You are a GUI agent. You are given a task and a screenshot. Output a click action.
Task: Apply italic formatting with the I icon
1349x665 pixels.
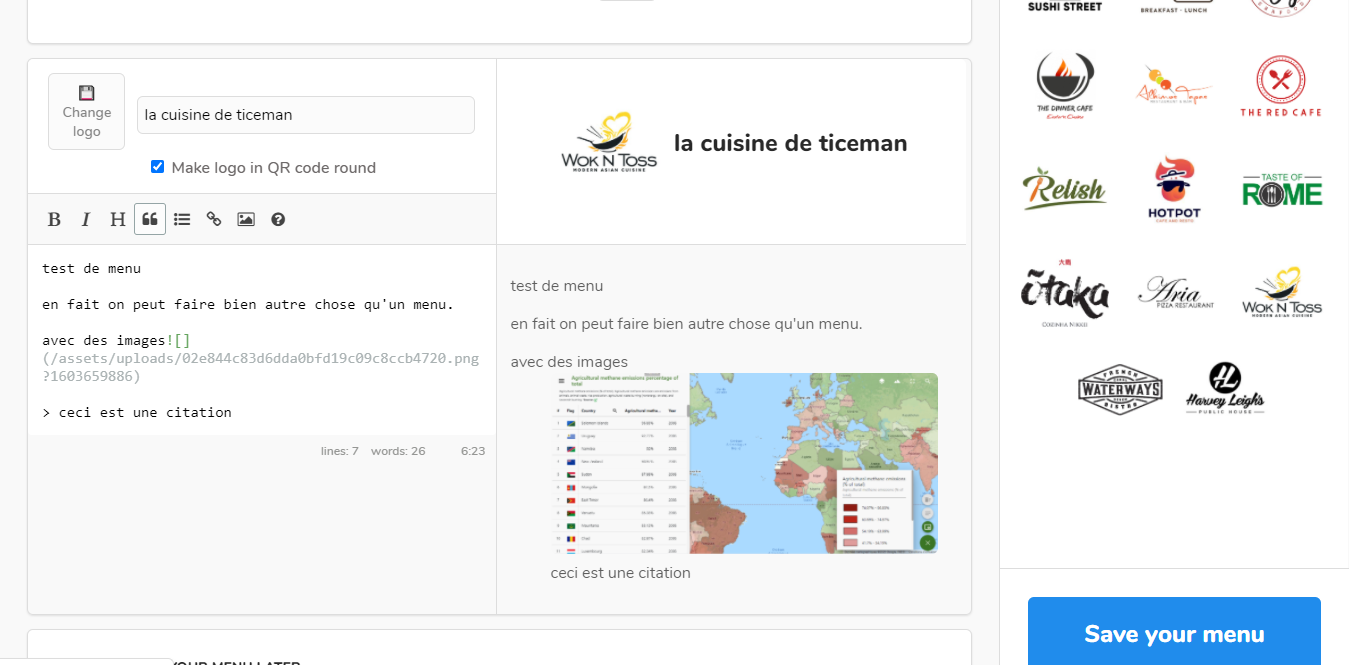click(x=86, y=219)
